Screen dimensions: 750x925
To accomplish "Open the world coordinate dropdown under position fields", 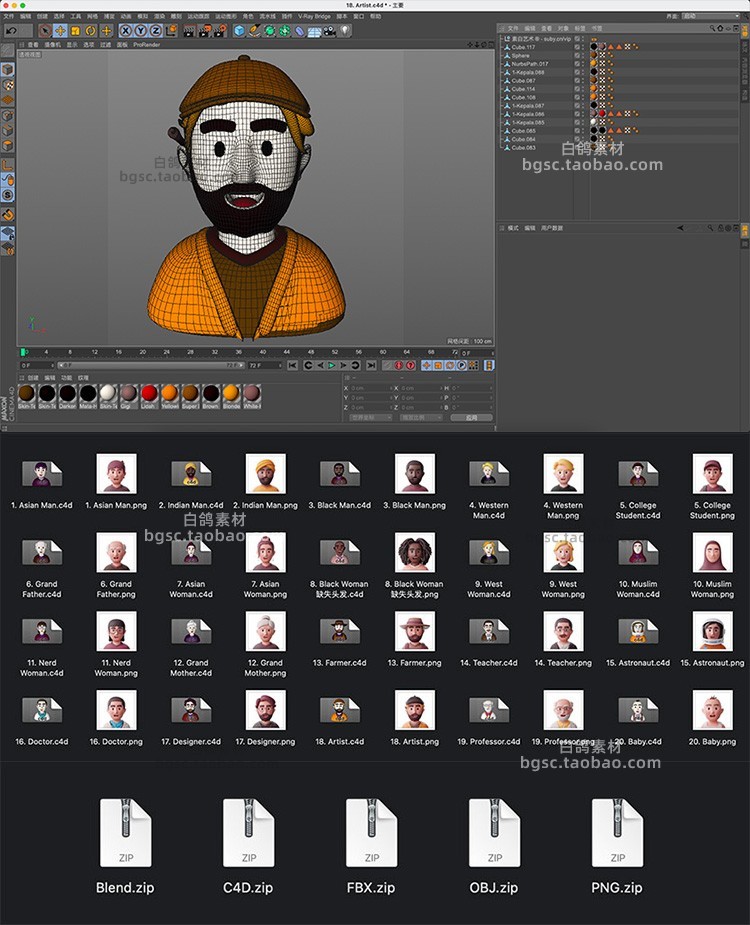I will [371, 418].
